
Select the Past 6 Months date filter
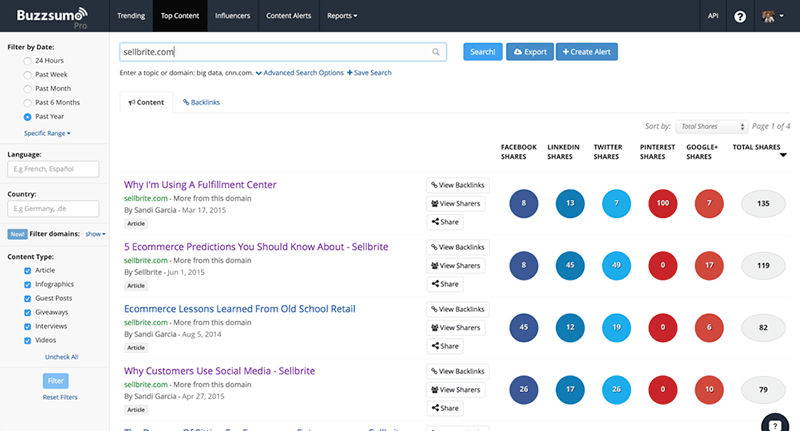coord(28,103)
